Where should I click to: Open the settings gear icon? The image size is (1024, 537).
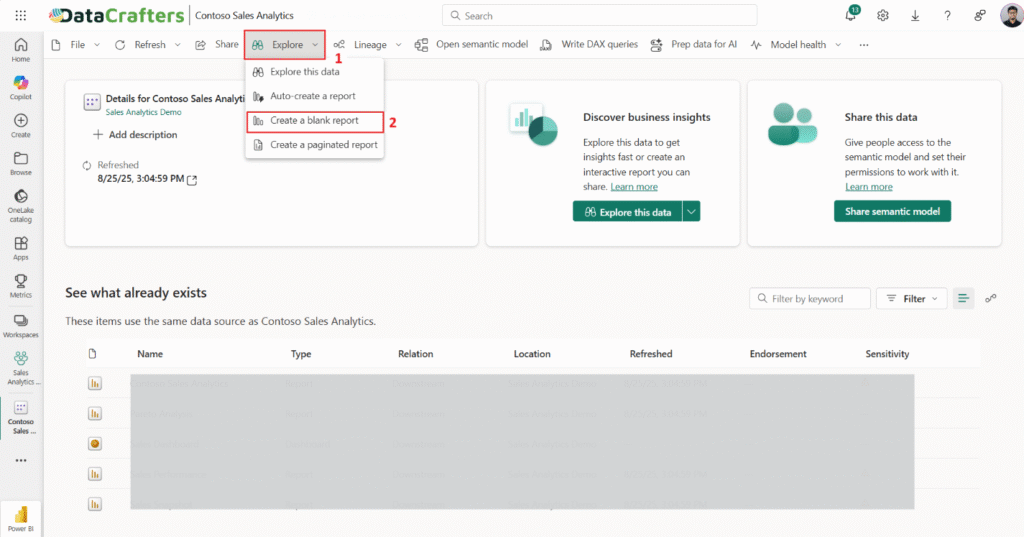tap(883, 16)
